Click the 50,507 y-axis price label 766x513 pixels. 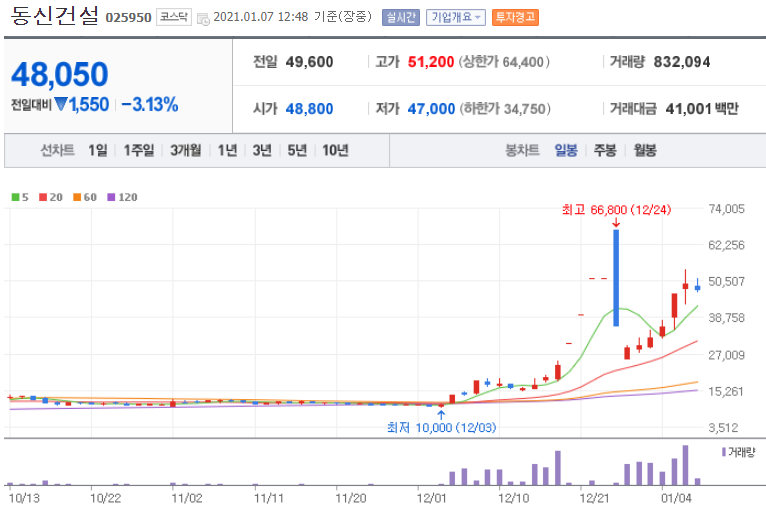pyautogui.click(x=726, y=281)
